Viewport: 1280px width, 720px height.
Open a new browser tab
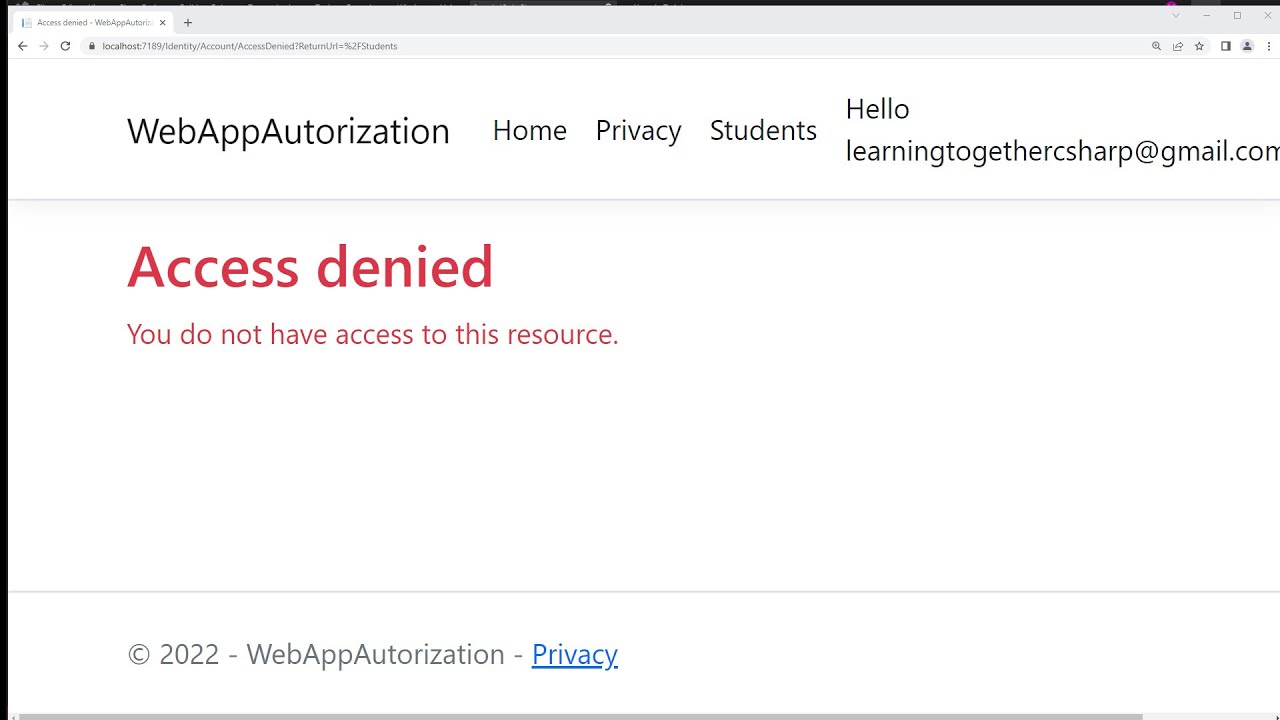187,22
